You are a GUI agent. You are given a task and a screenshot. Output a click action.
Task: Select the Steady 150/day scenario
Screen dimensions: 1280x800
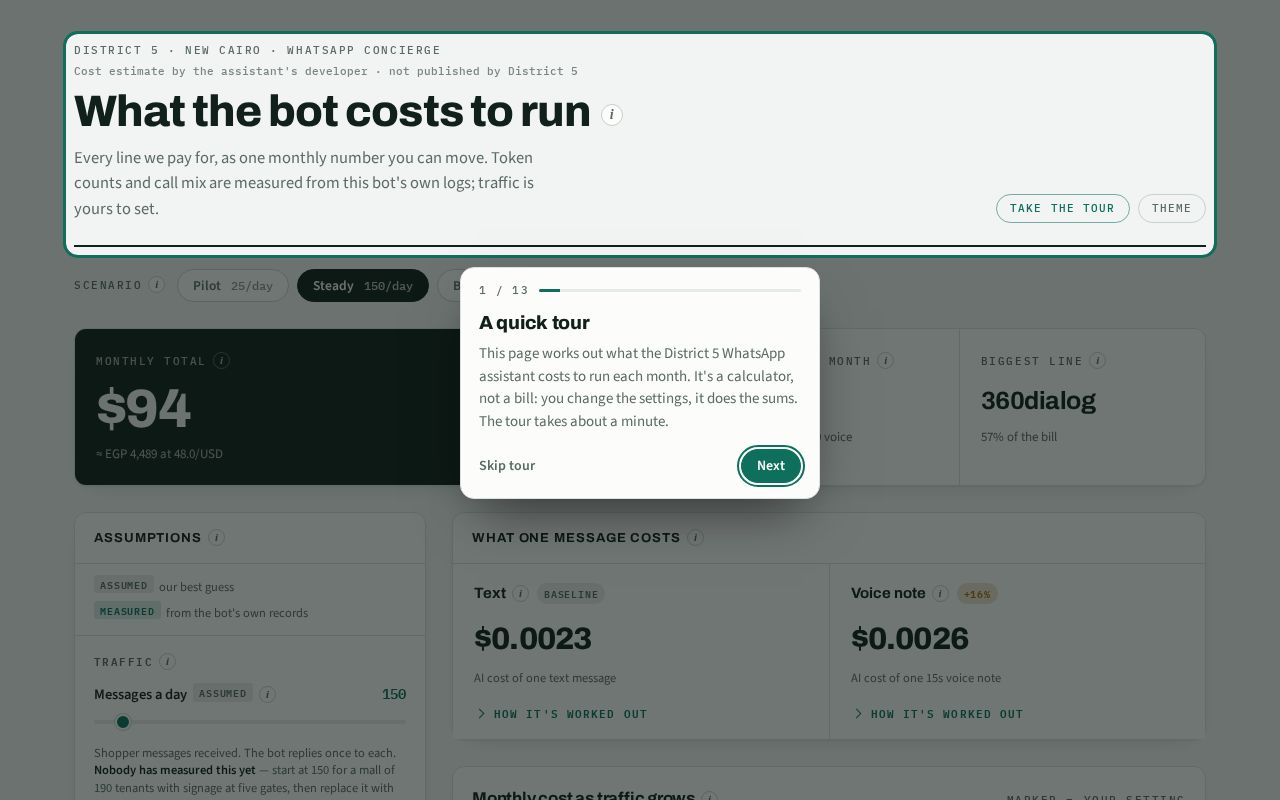point(363,286)
